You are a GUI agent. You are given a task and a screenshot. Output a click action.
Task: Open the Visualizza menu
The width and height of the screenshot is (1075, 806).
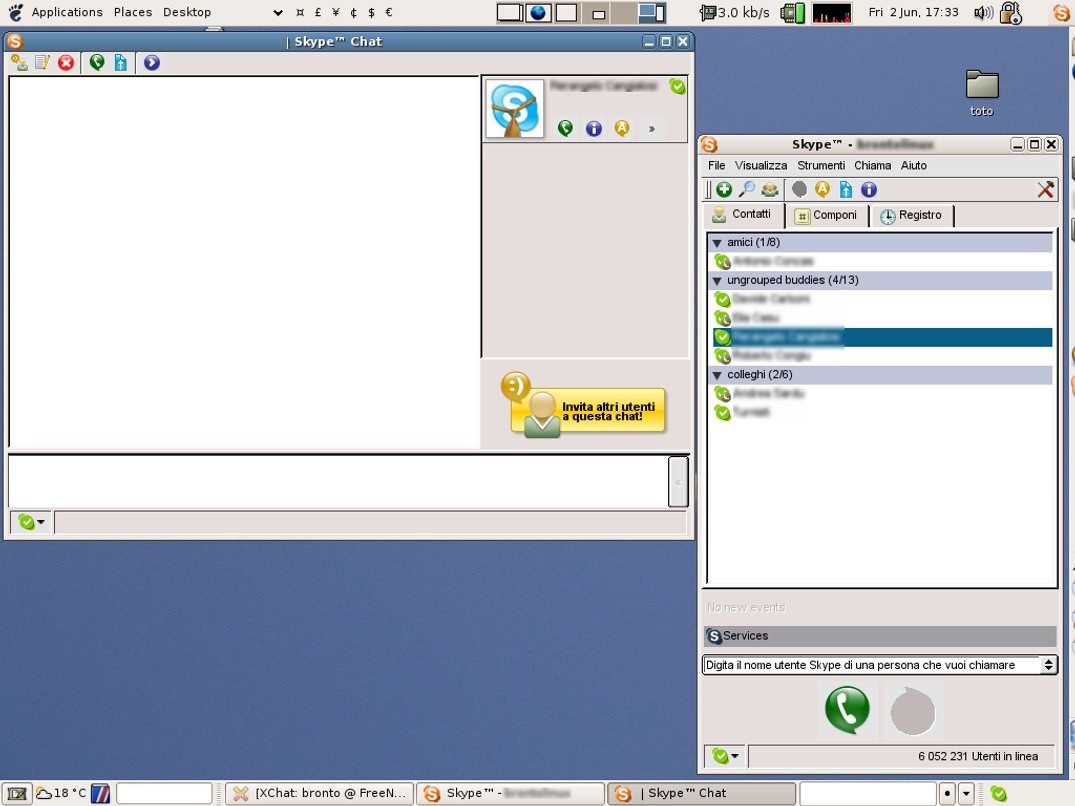coord(761,165)
